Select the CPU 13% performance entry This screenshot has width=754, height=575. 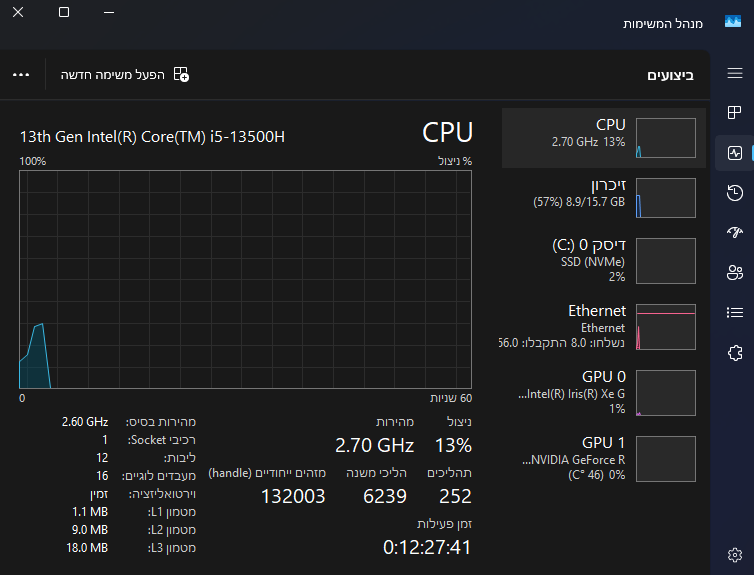(603, 138)
